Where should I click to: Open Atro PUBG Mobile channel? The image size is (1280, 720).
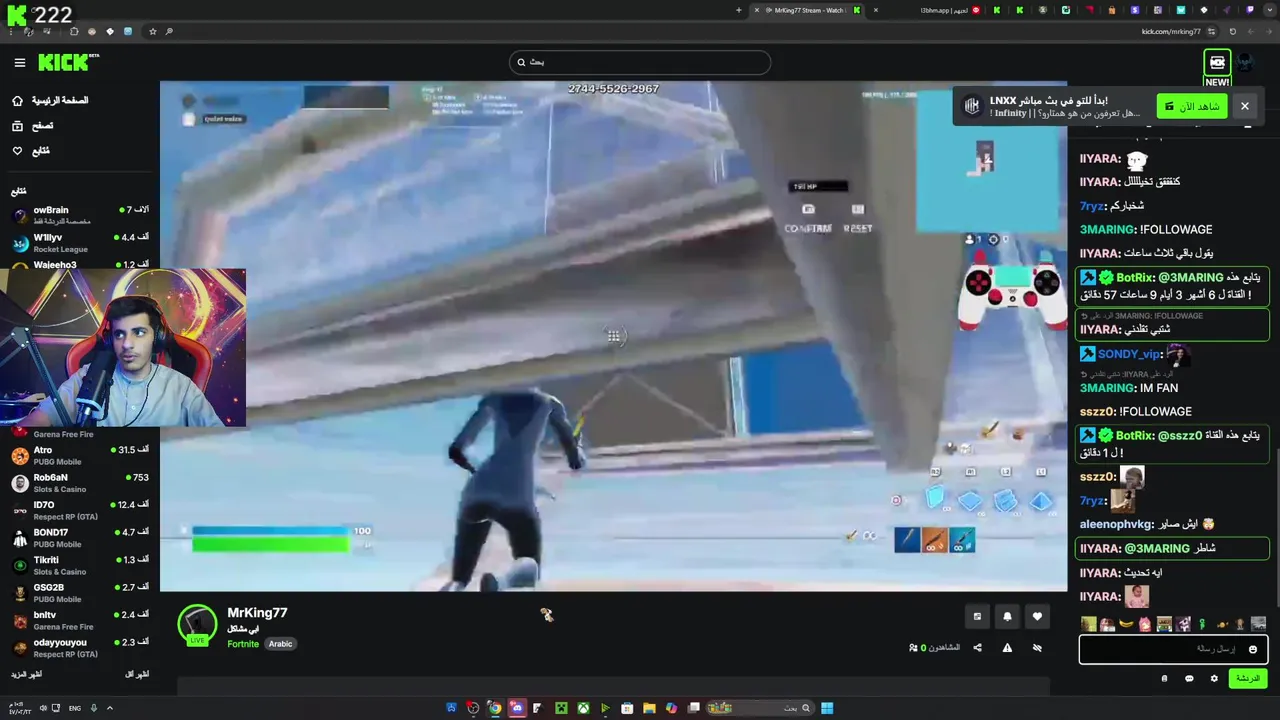click(79, 456)
